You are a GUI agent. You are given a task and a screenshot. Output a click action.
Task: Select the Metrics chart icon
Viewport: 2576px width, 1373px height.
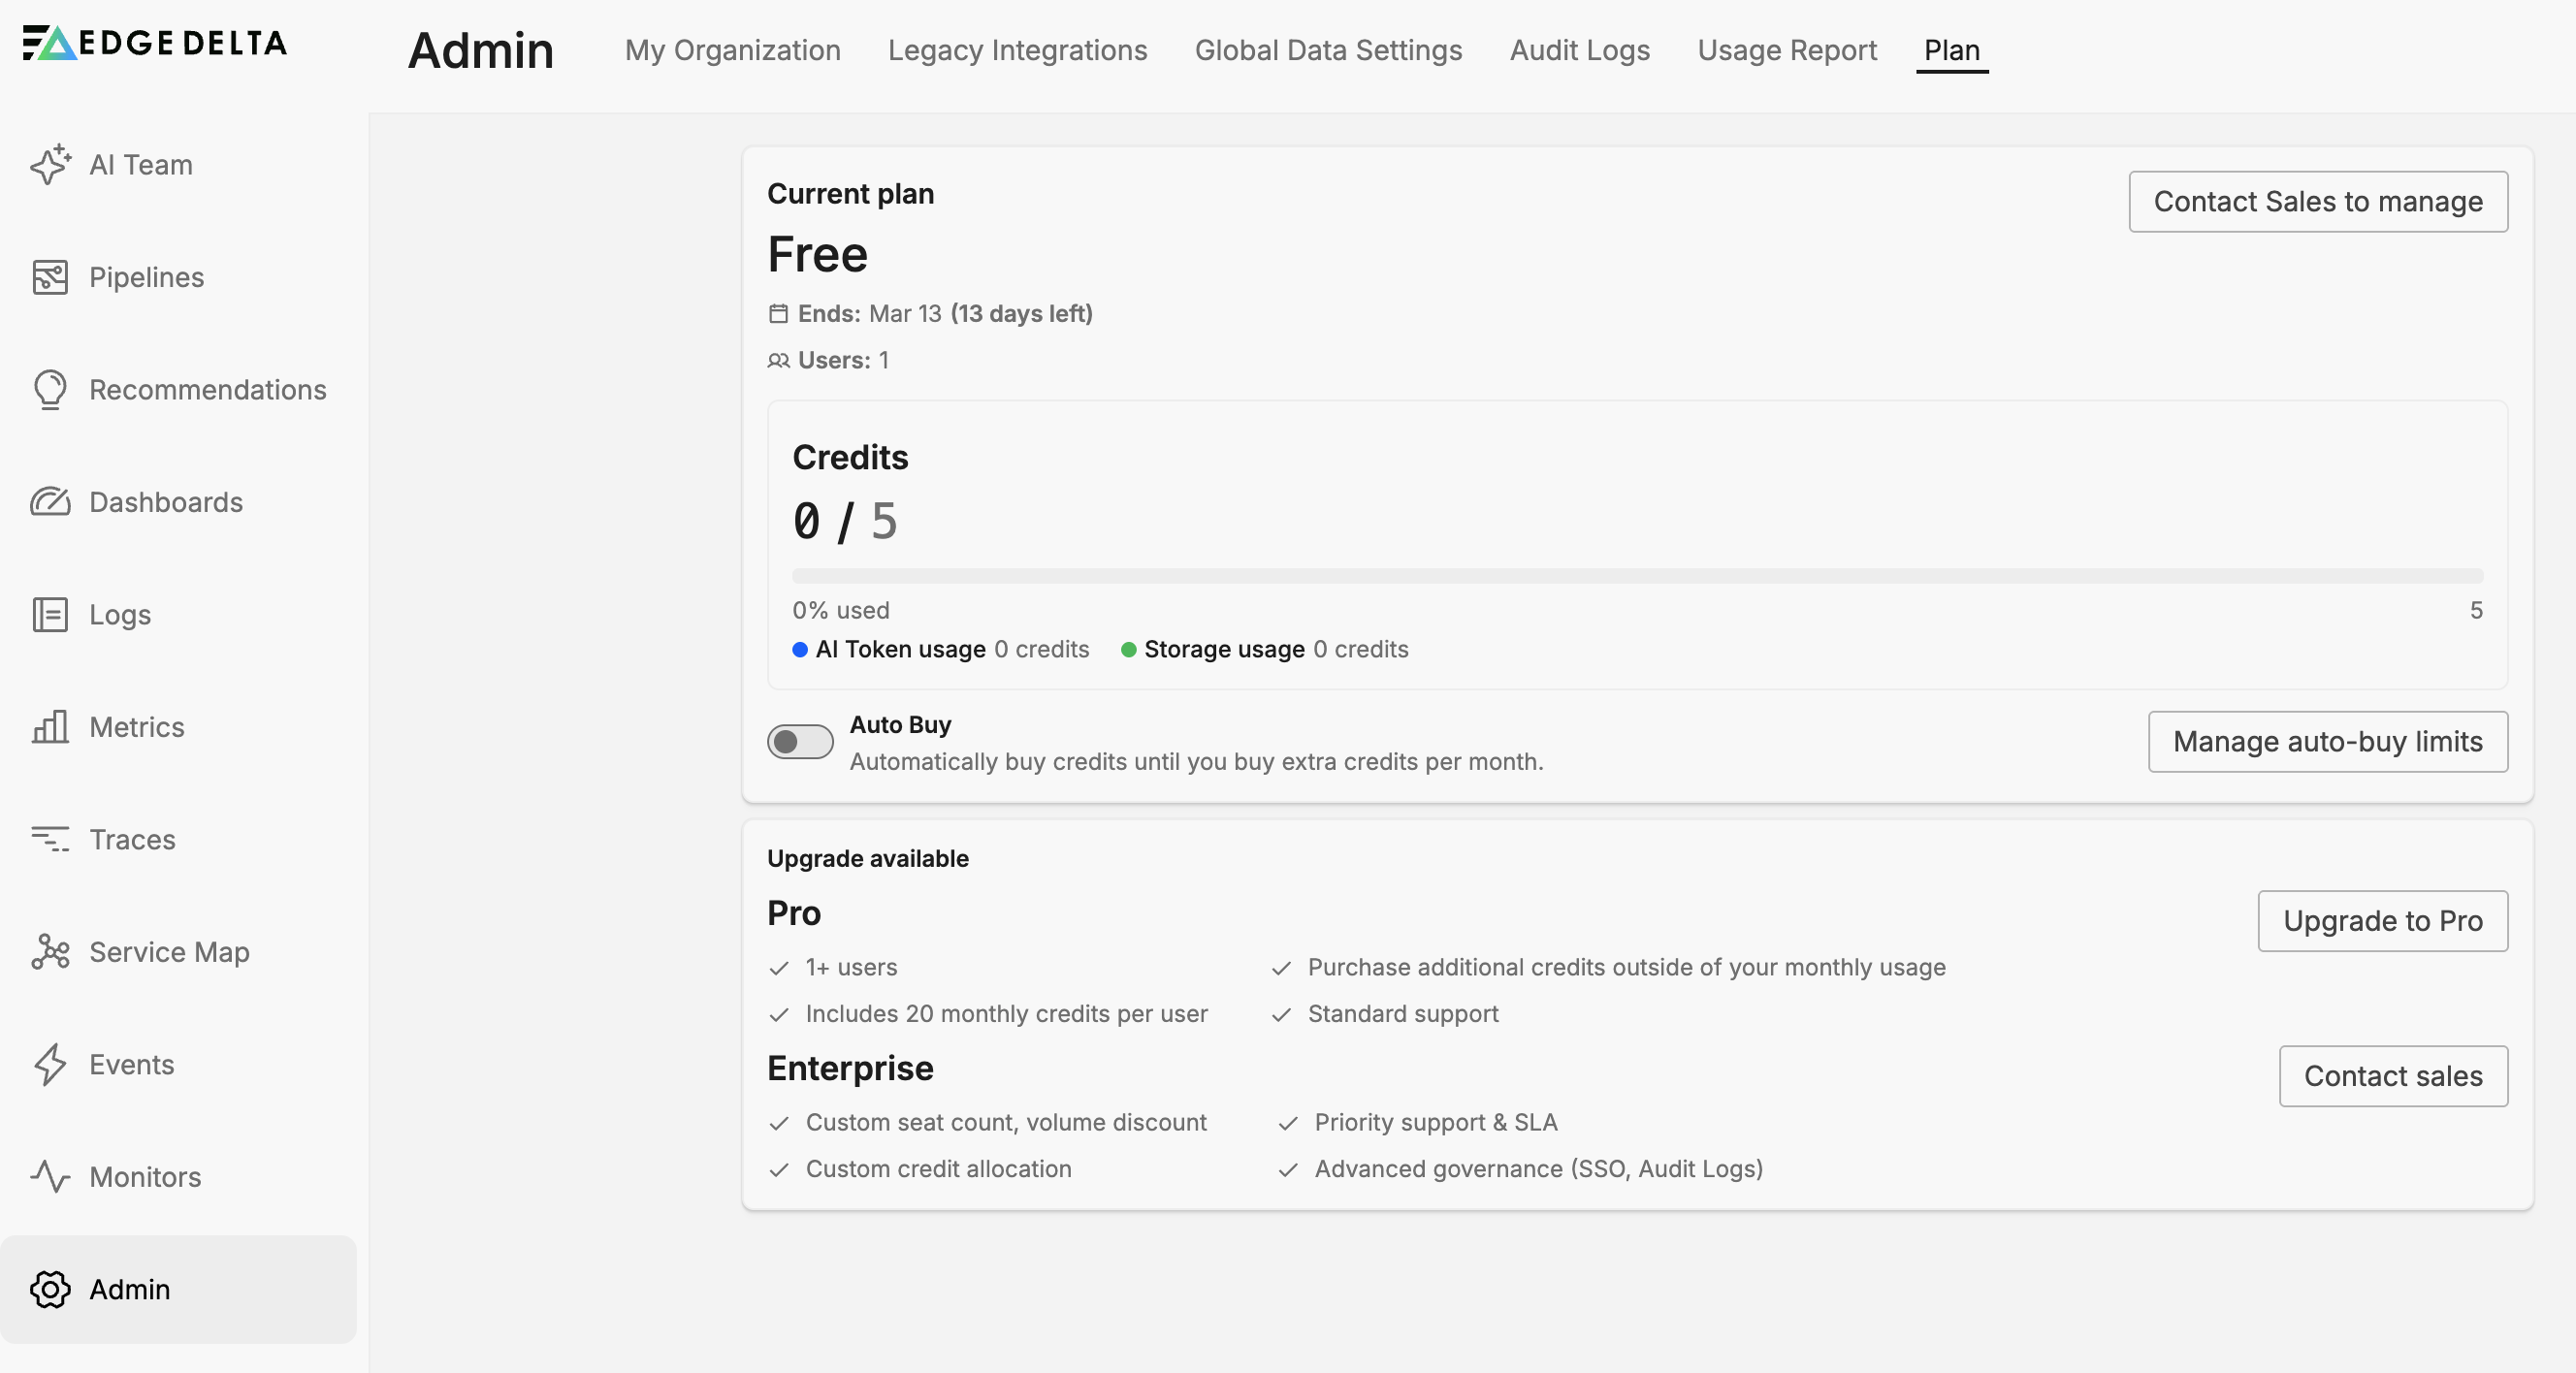51,727
